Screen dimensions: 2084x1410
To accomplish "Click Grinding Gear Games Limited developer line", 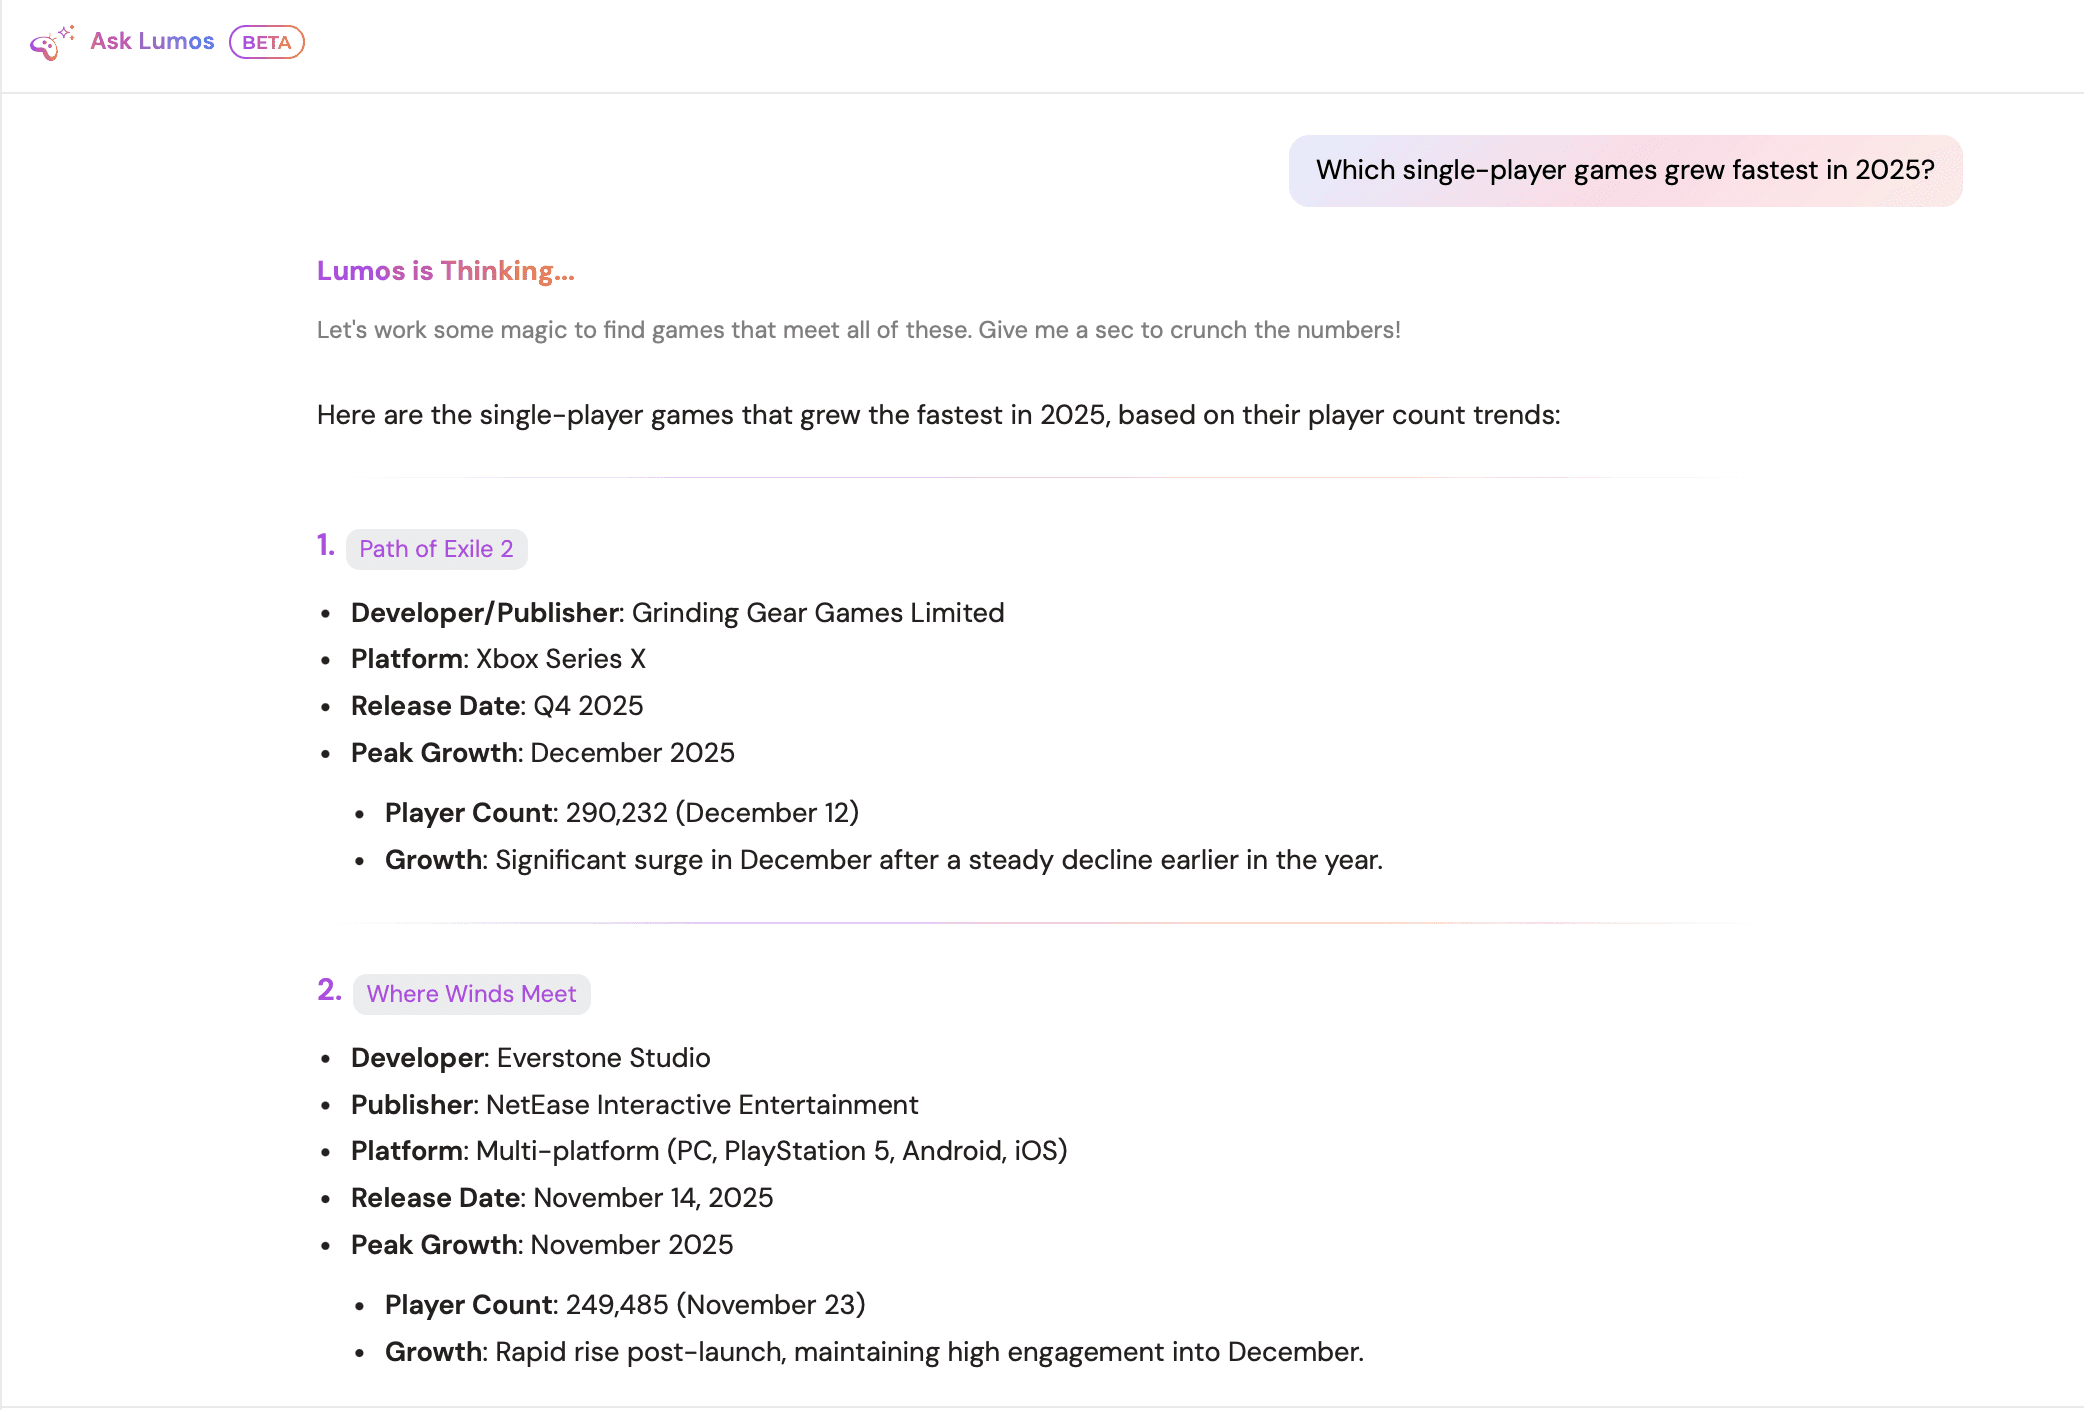I will coord(677,613).
